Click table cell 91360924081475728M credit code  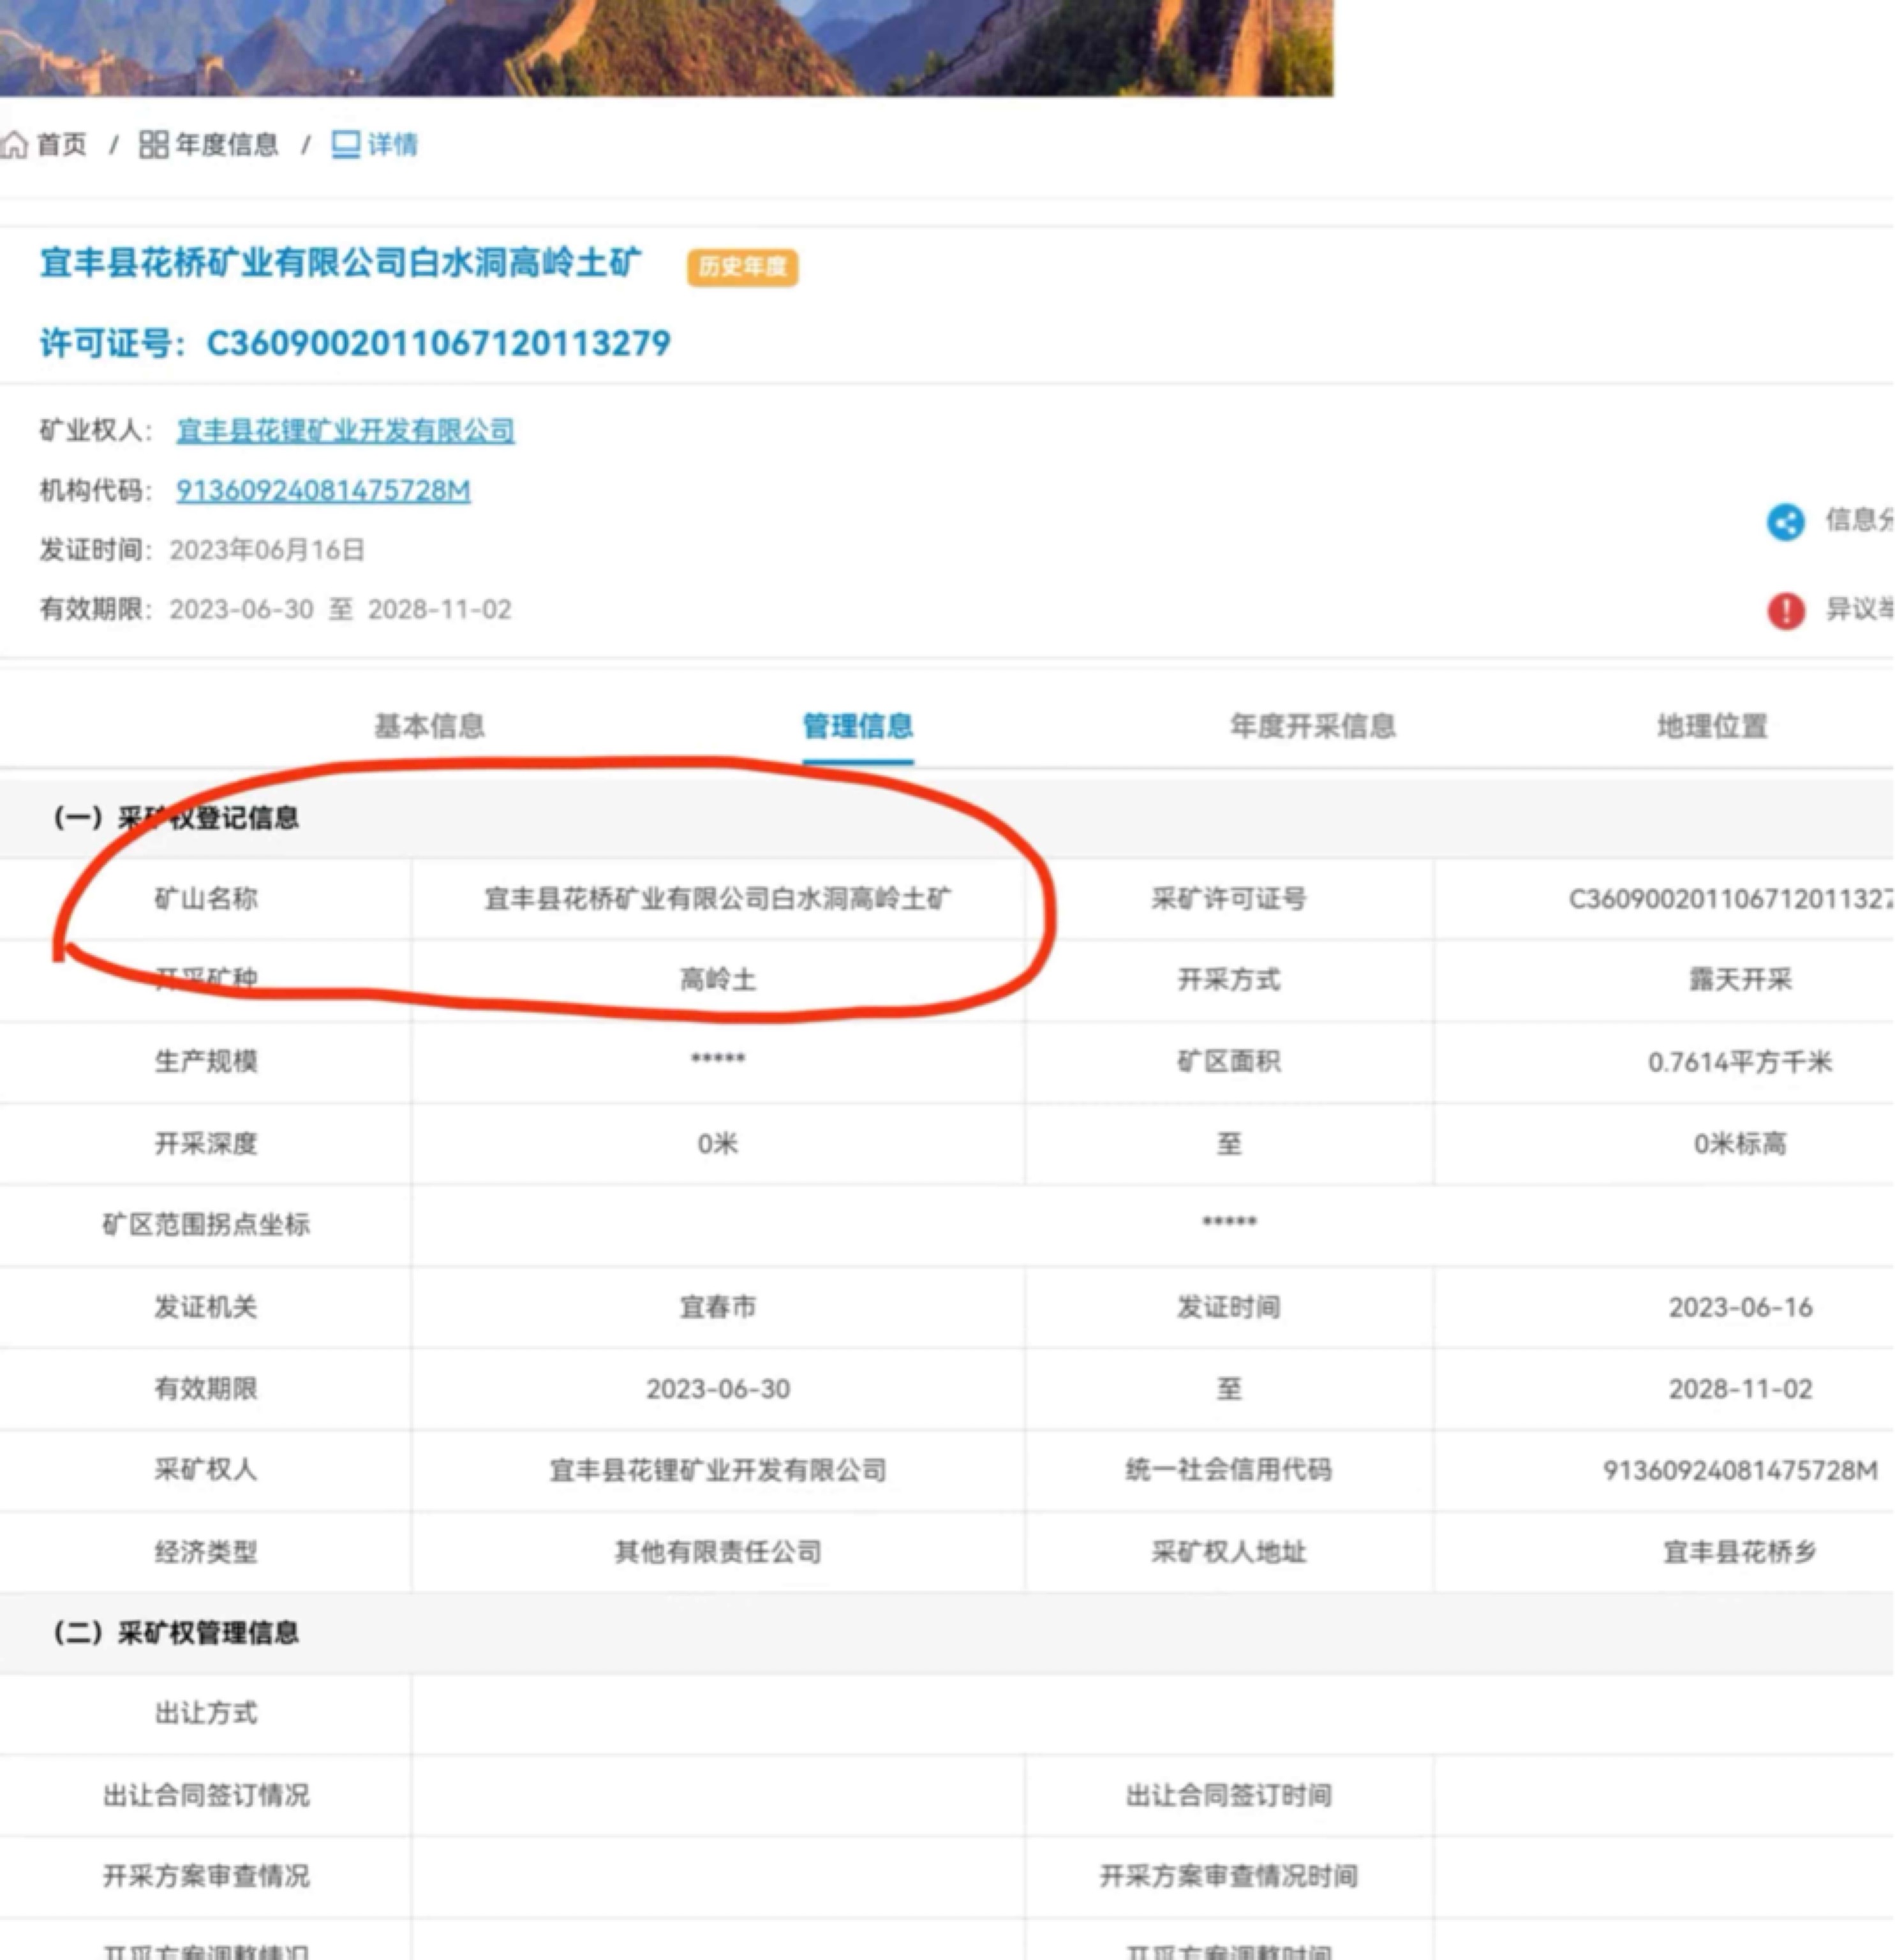[x=1664, y=1470]
